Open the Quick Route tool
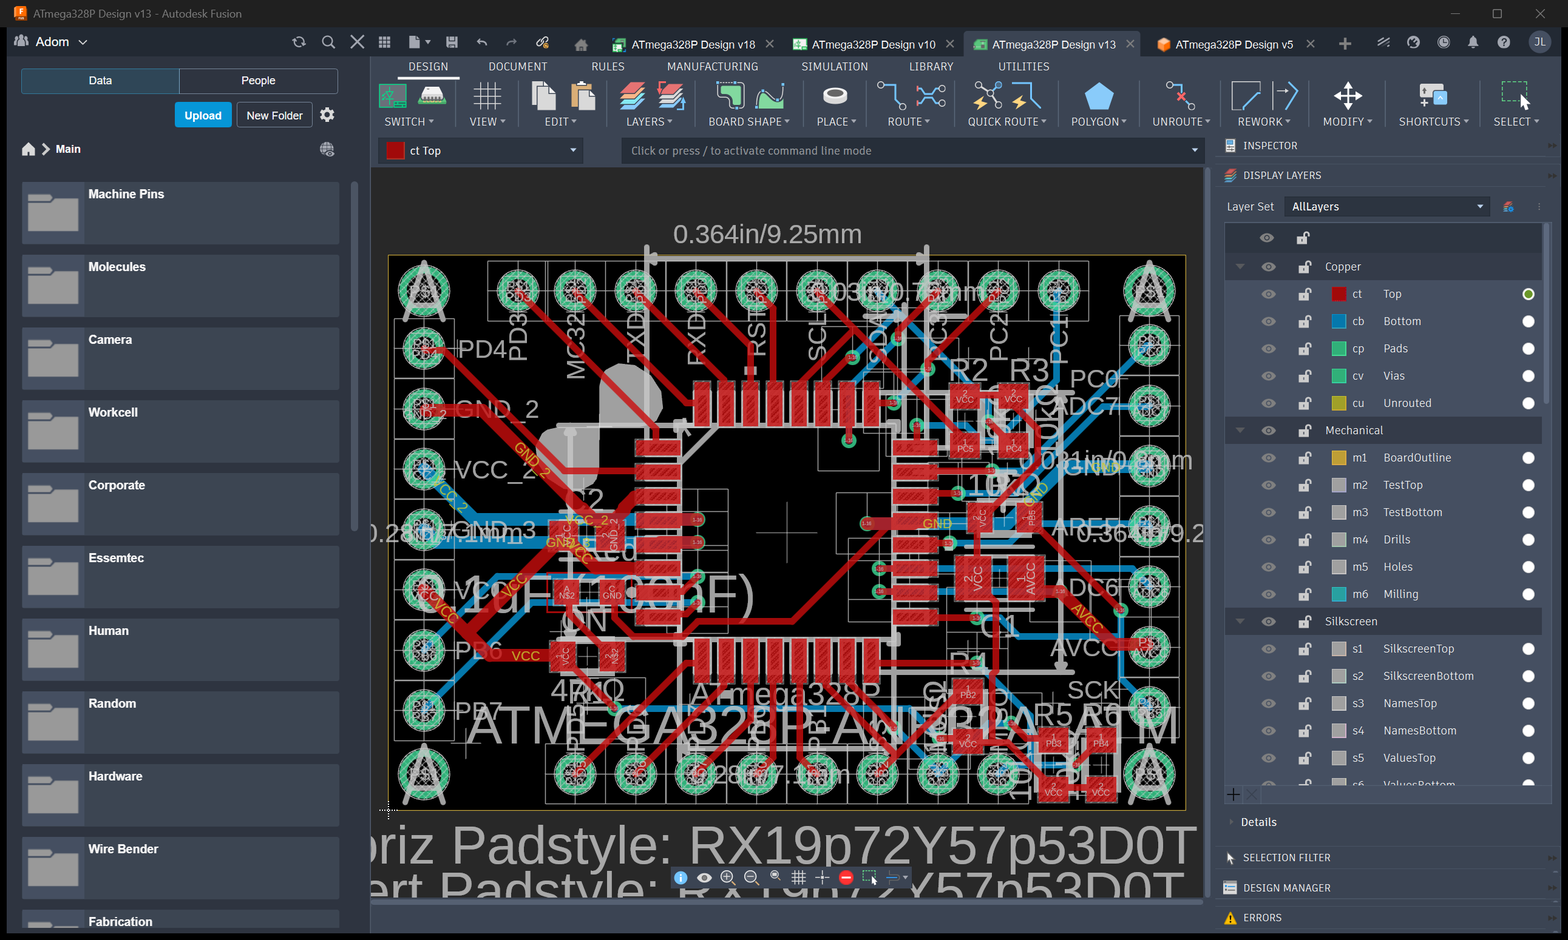The image size is (1568, 940). (1006, 97)
